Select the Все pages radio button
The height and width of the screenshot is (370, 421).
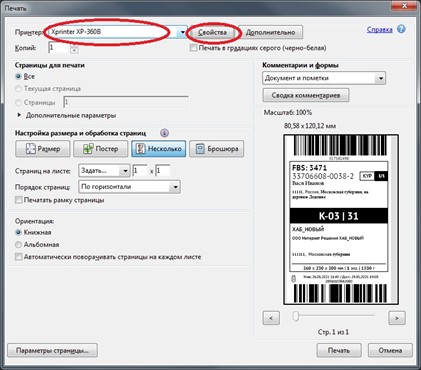click(18, 76)
